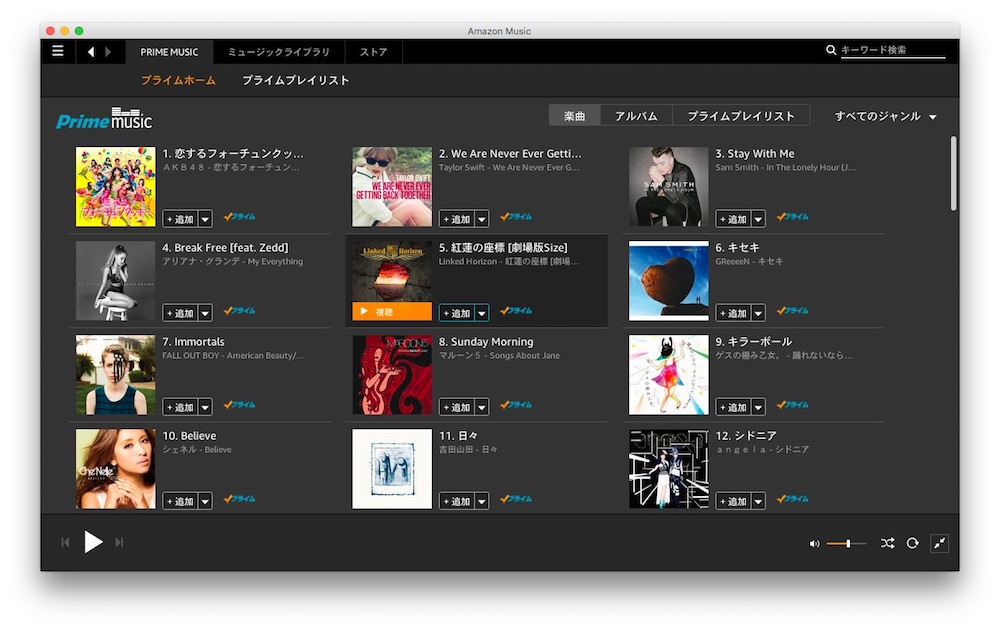Open the hamburger menu icon
Viewport: 1000px width, 629px height.
coord(57,51)
